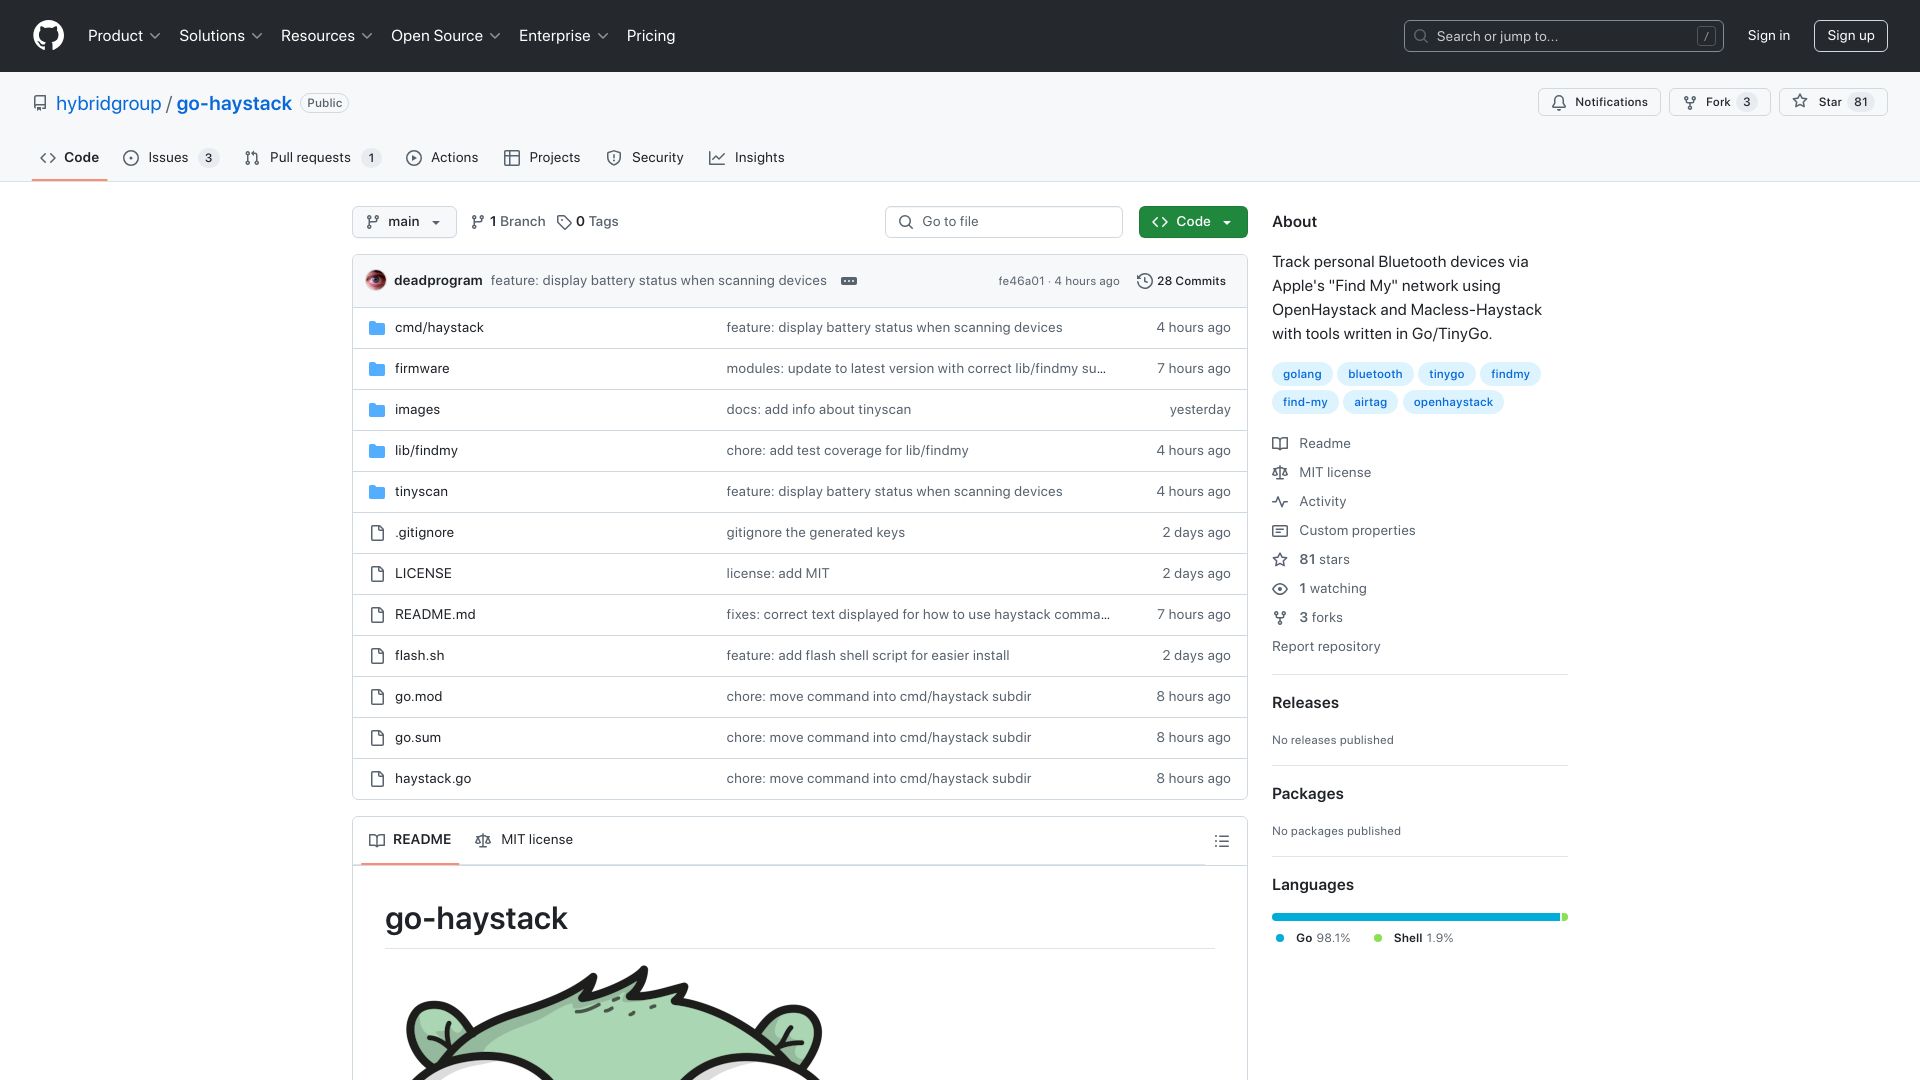
Task: Click the 28 Commits history link
Action: pyautogui.click(x=1181, y=281)
